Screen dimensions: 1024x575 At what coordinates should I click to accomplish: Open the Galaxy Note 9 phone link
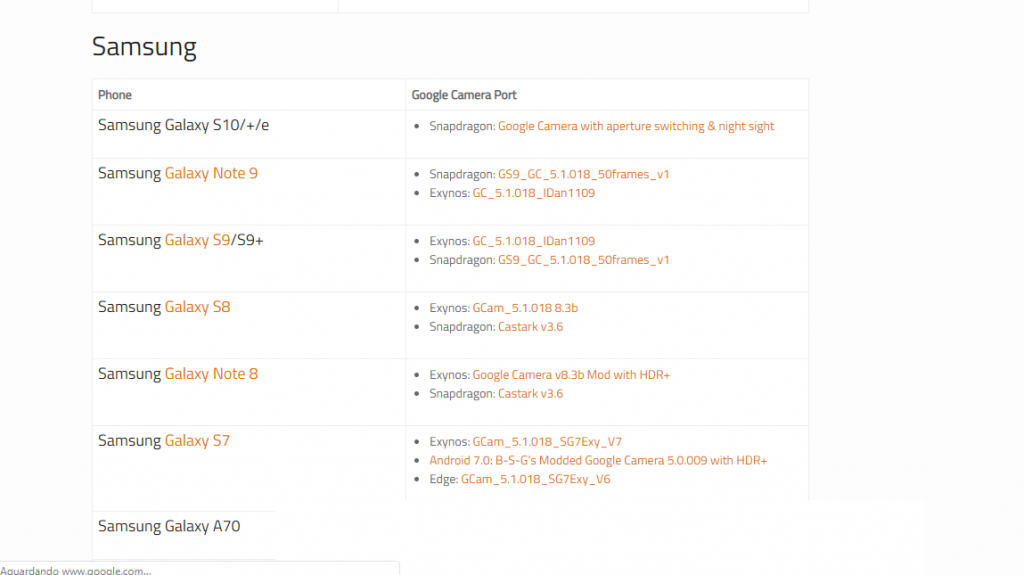(x=211, y=173)
